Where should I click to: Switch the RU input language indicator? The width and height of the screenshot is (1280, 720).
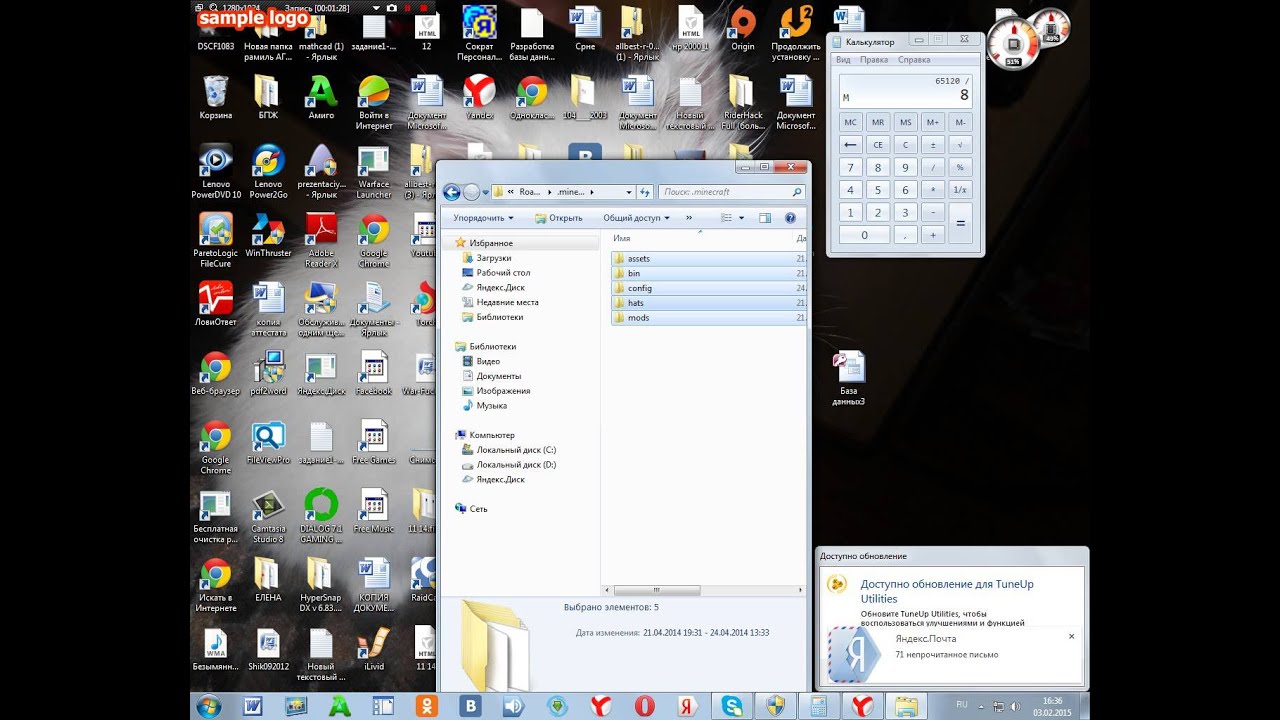[x=962, y=705]
